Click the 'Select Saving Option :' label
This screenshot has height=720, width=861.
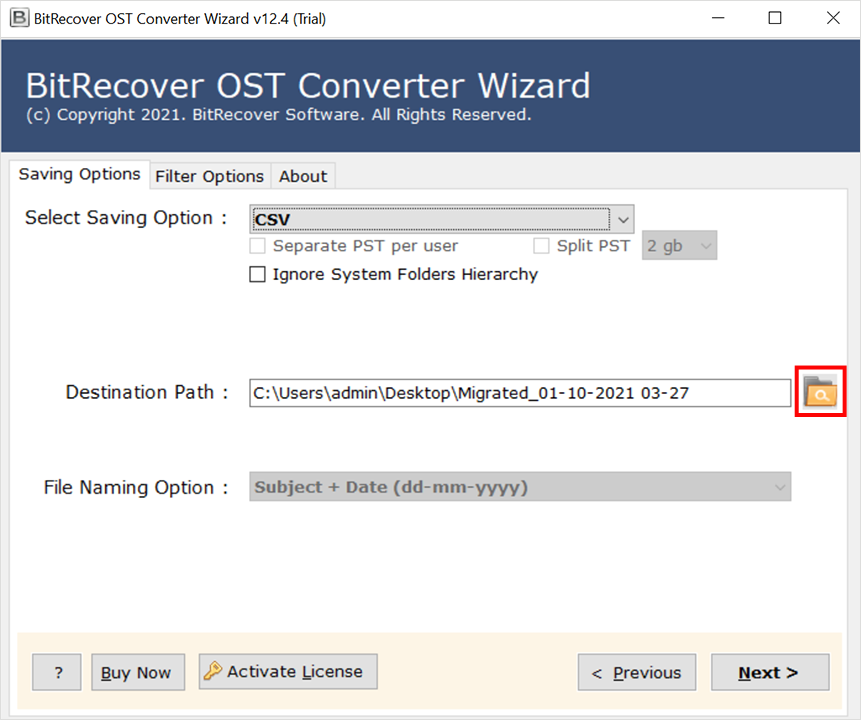coord(126,217)
